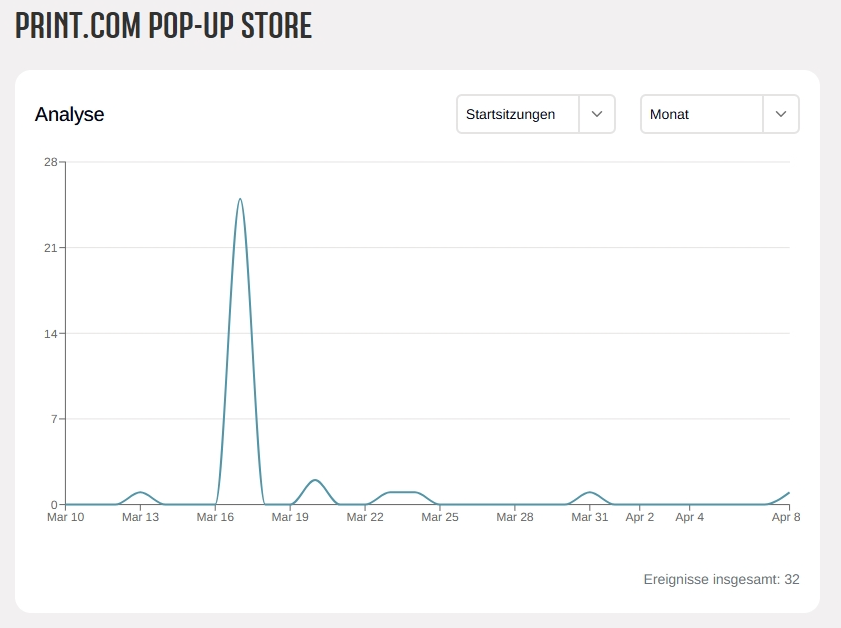841x628 pixels.
Task: Open the Monat time range dropdown
Action: click(702, 114)
